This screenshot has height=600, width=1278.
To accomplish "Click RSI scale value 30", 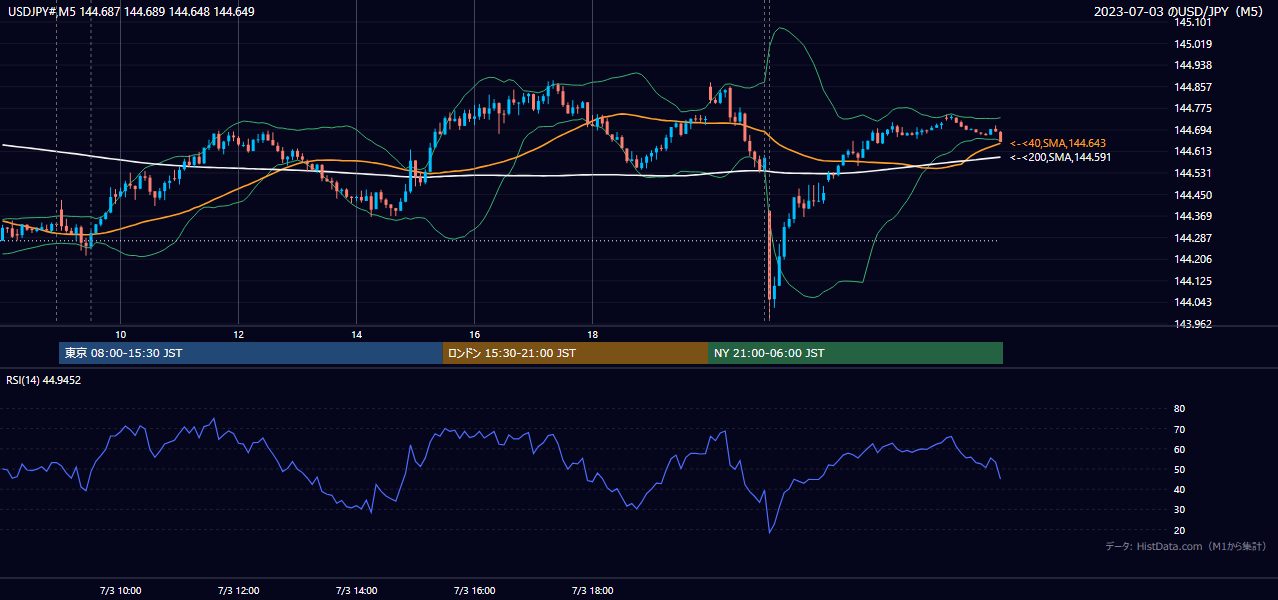I will click(1180, 510).
